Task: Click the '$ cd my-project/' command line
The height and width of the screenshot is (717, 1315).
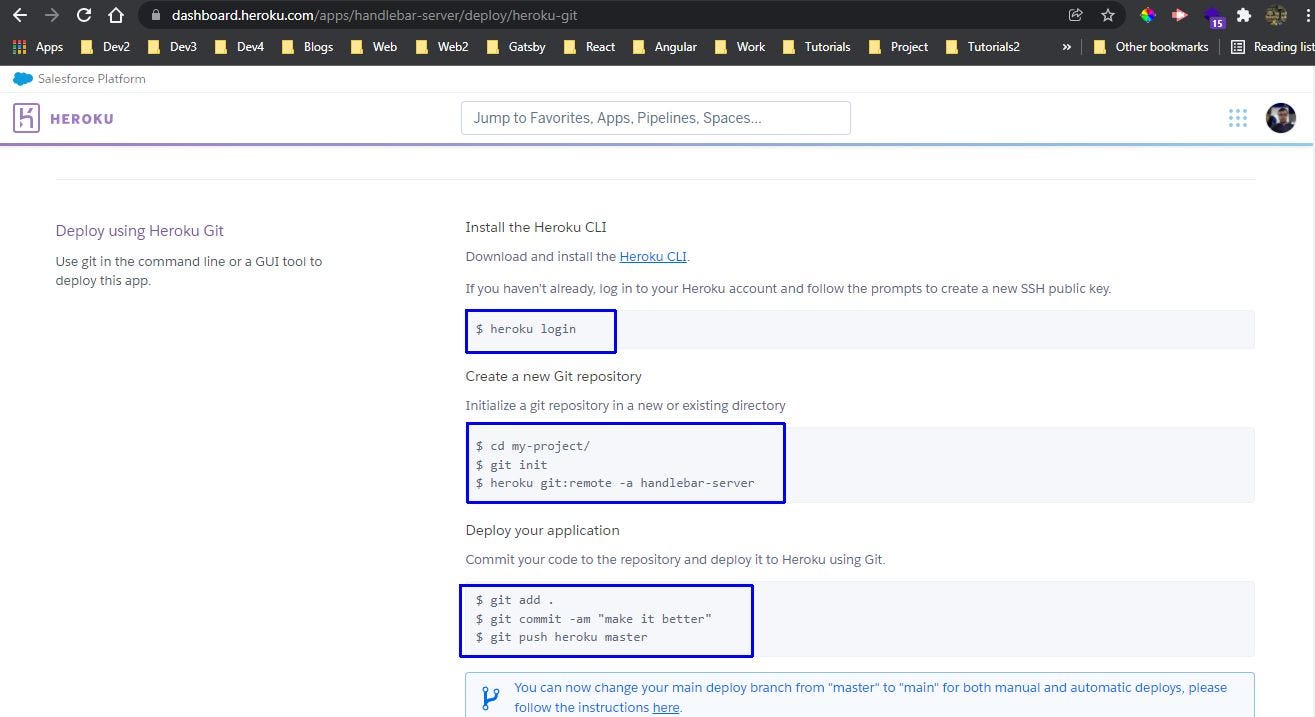Action: [x=533, y=446]
